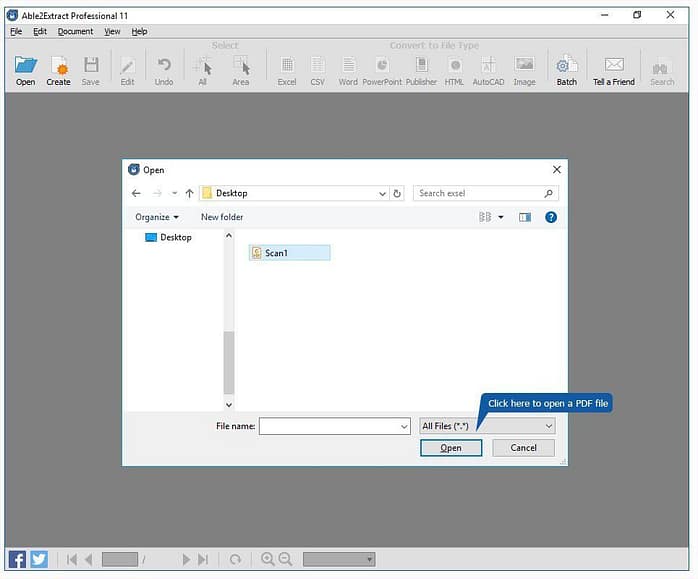Image resolution: width=698 pixels, height=579 pixels.
Task: Click the Open button in dialog
Action: (451, 448)
